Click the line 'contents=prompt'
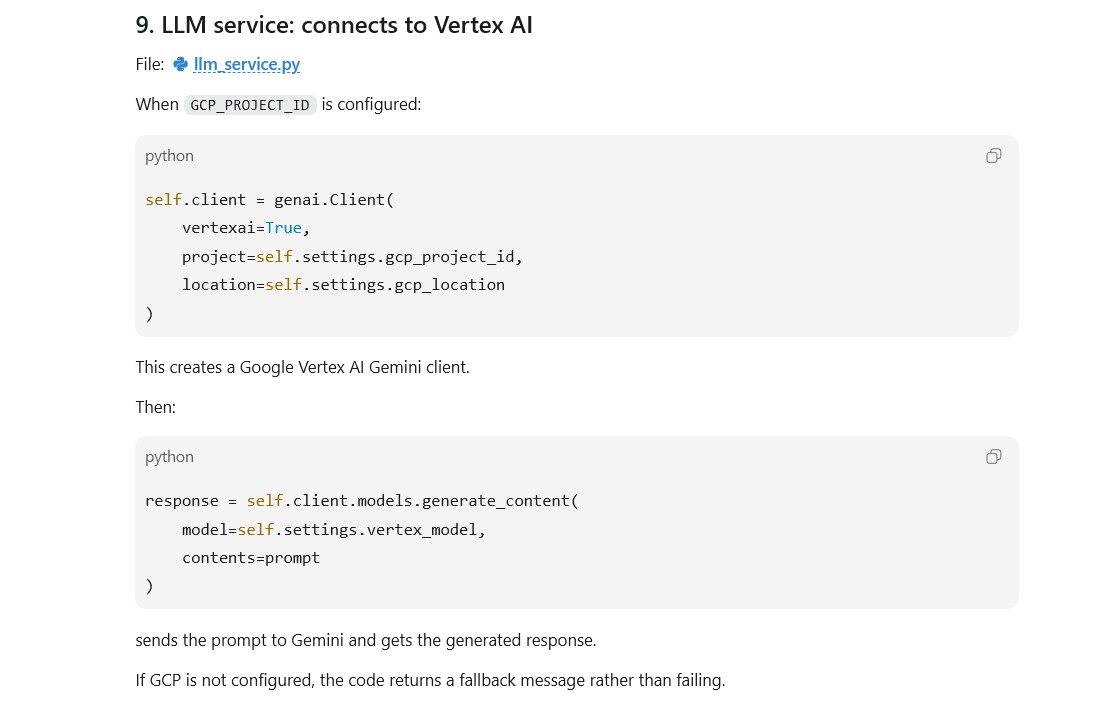This screenshot has height=713, width=1096. [251, 558]
